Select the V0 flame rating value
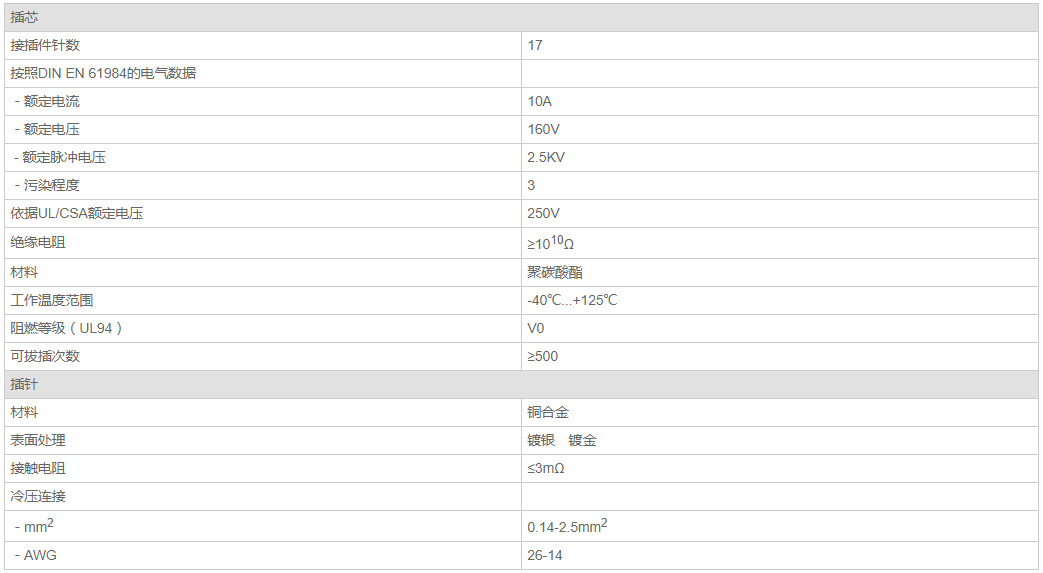1043x573 pixels. point(536,328)
